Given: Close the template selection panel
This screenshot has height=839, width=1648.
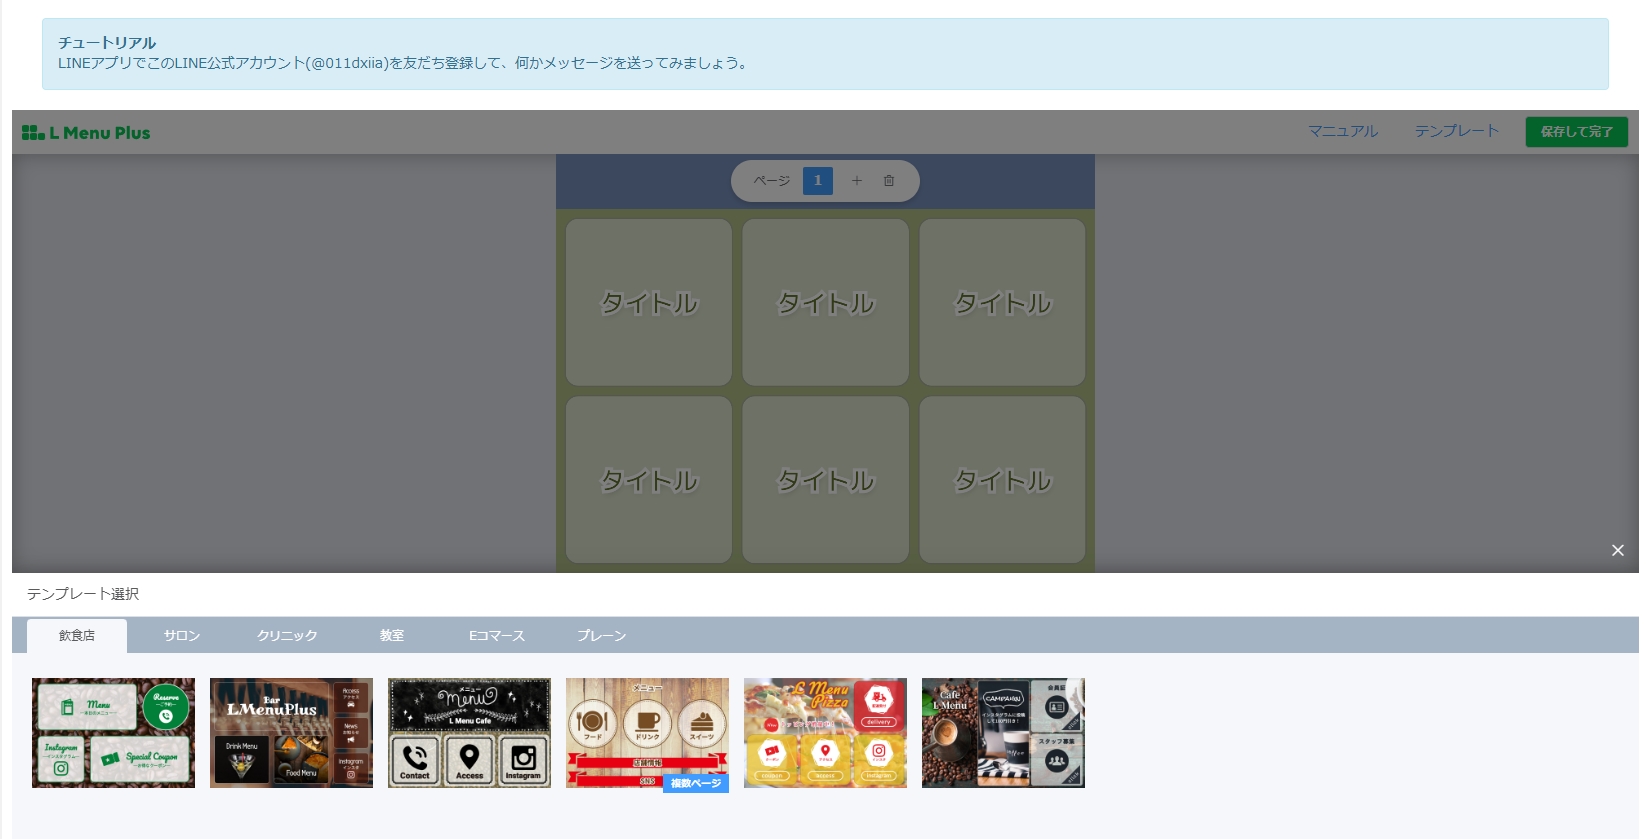Looking at the screenshot, I should click(1617, 550).
